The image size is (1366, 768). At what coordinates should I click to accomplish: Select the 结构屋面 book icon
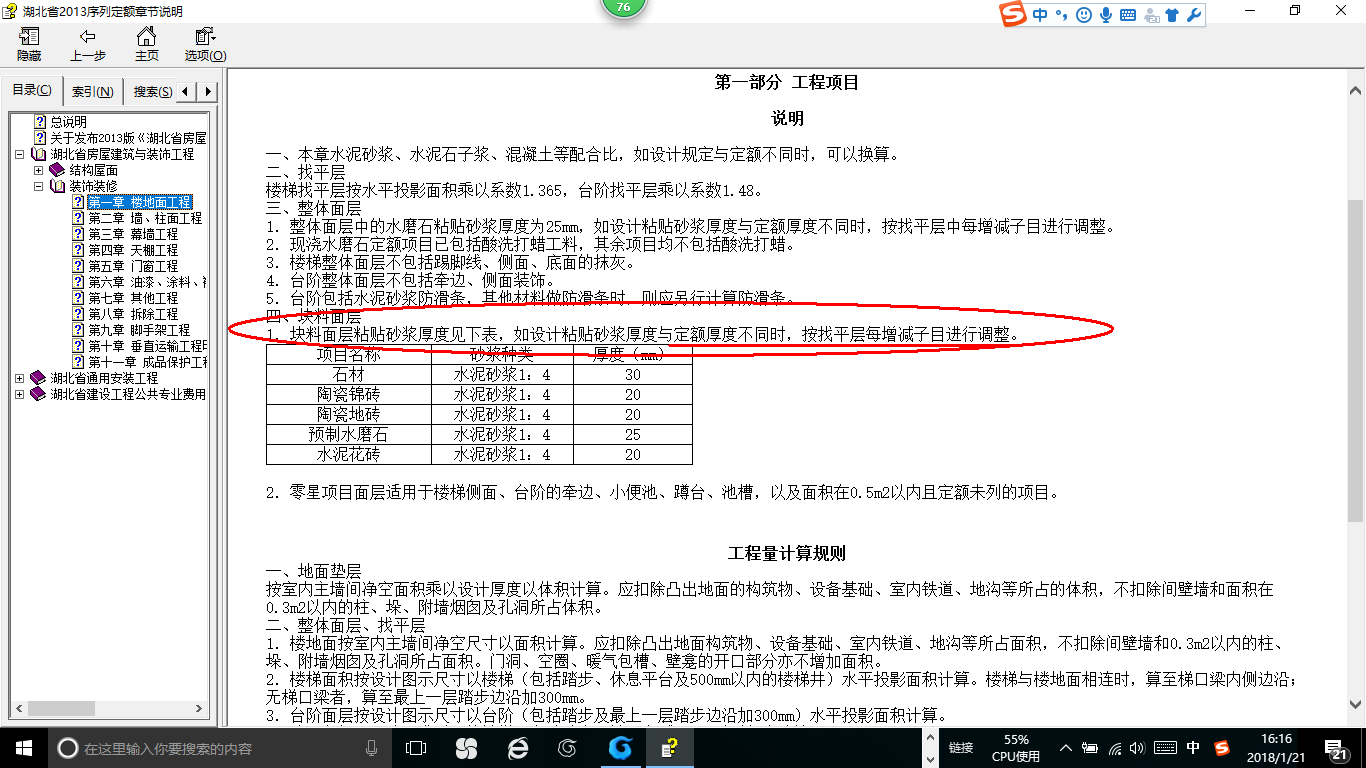pyautogui.click(x=56, y=170)
